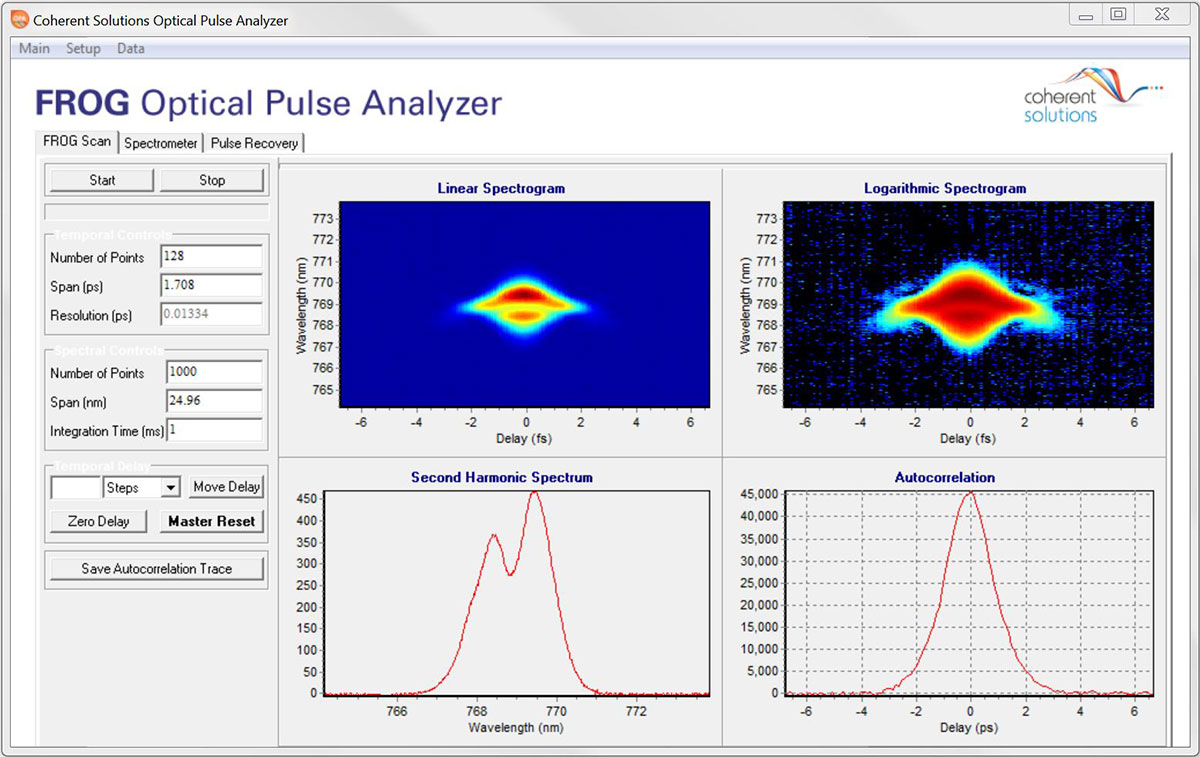Click the 'Span (nm)' label
The image size is (1200, 757).
click(x=79, y=402)
